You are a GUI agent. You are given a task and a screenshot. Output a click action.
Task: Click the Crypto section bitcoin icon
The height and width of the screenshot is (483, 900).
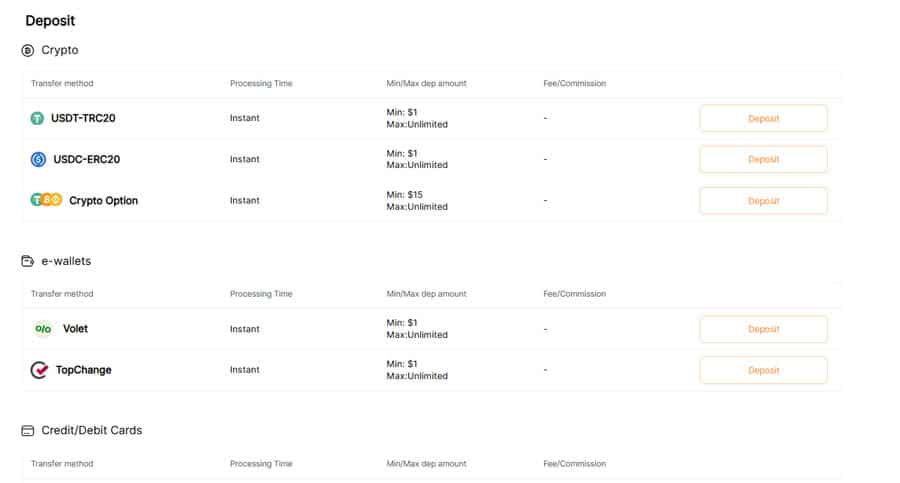click(x=28, y=51)
